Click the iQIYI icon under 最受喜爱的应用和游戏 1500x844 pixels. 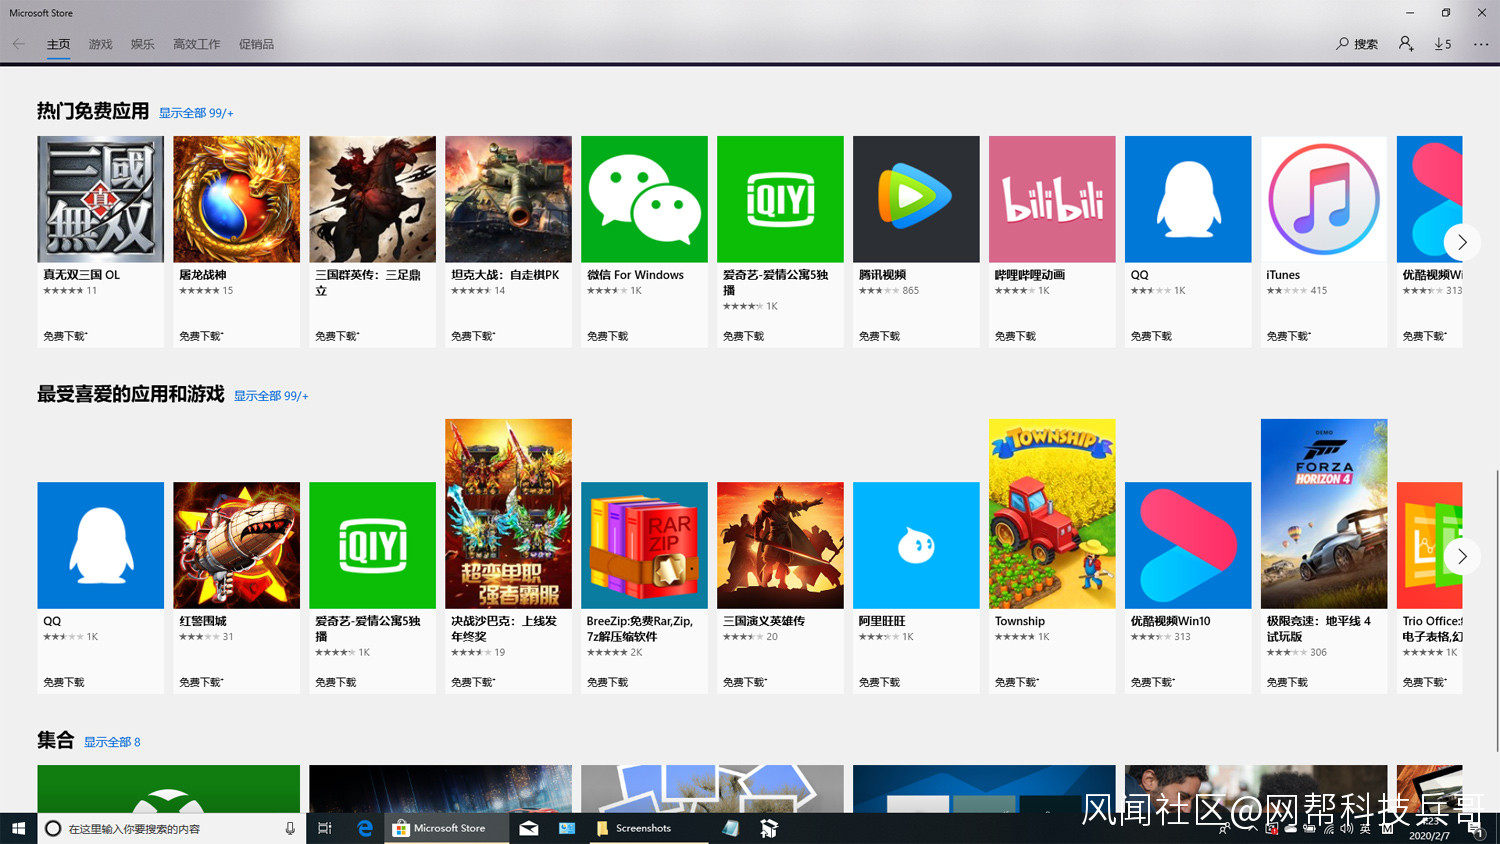tap(372, 545)
